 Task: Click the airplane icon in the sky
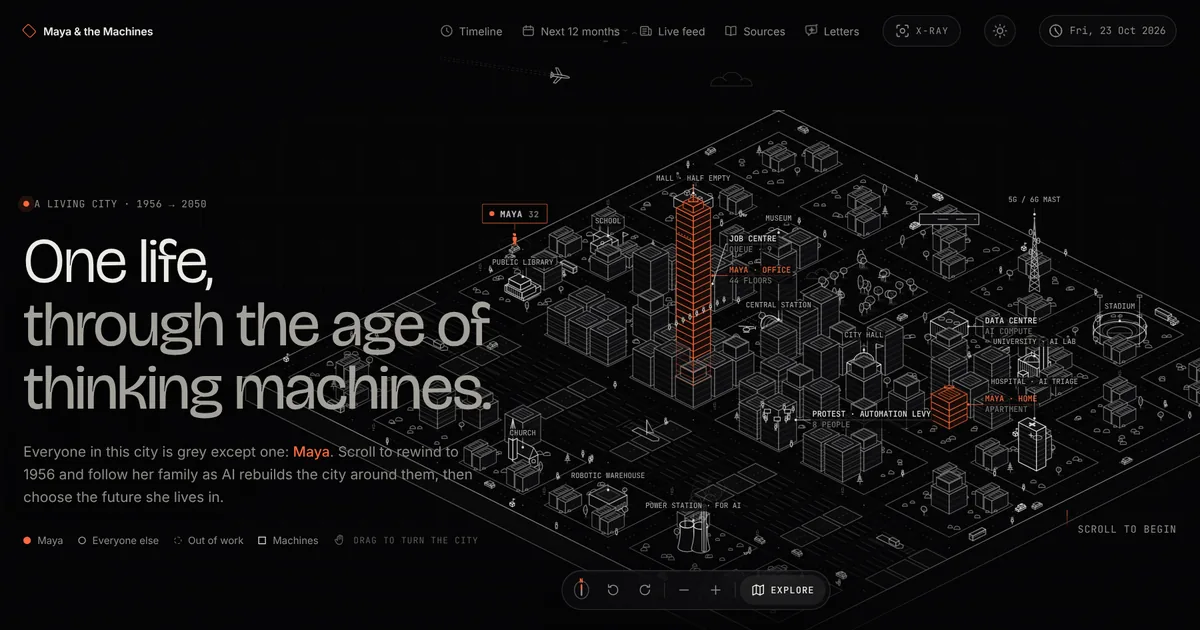tap(560, 75)
